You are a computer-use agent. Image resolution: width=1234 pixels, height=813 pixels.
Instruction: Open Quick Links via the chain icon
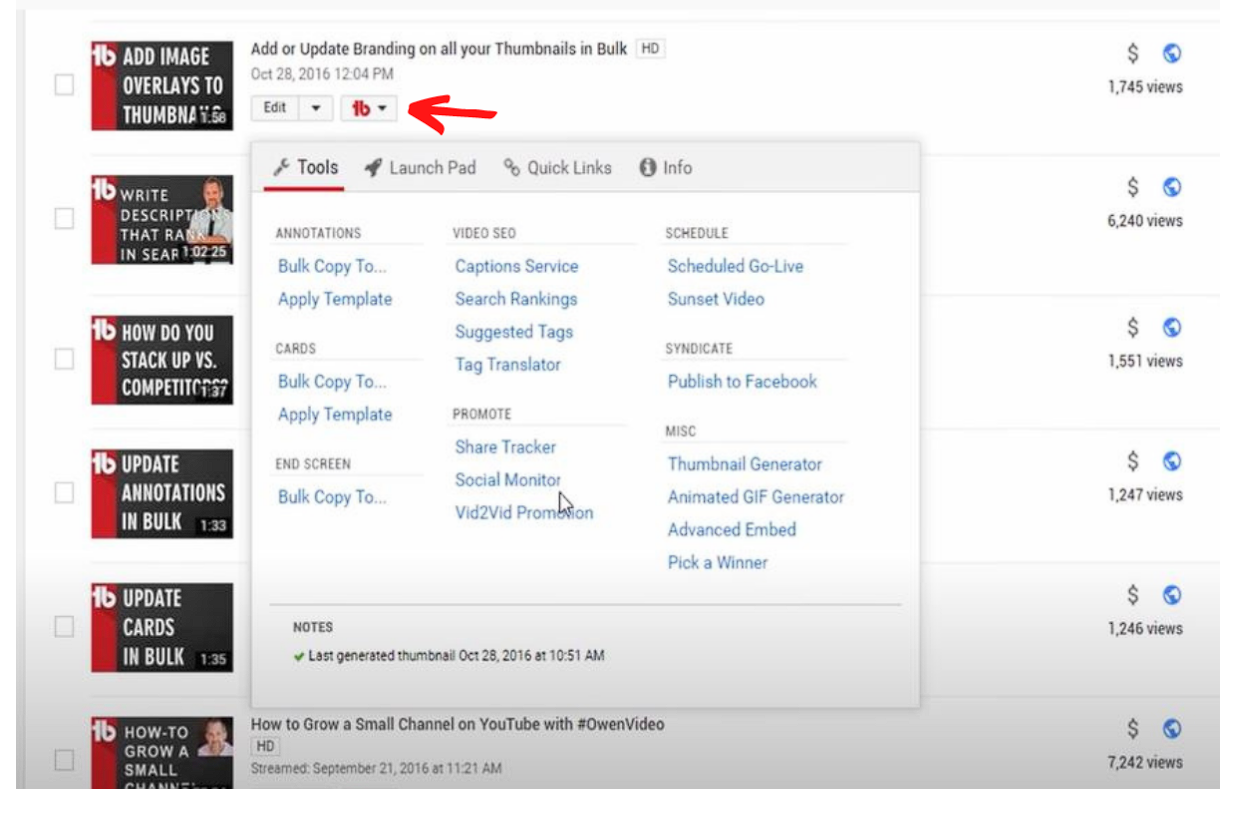(x=512, y=167)
